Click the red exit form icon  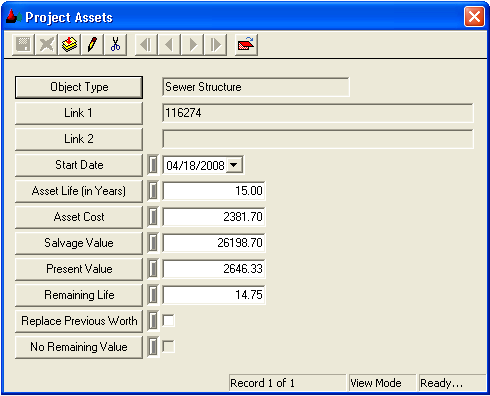[246, 44]
